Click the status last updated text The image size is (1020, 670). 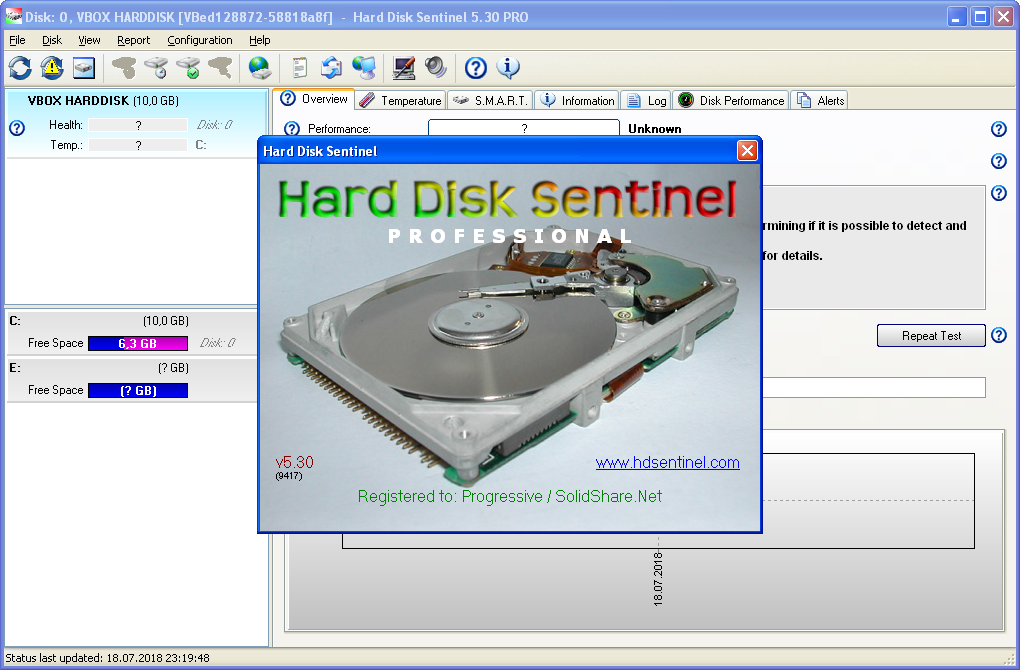click(107, 658)
